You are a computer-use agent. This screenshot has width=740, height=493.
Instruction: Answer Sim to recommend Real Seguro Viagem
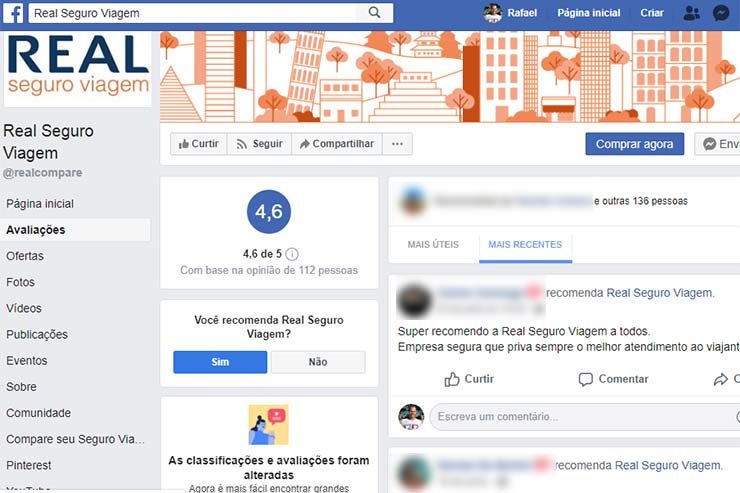(220, 362)
